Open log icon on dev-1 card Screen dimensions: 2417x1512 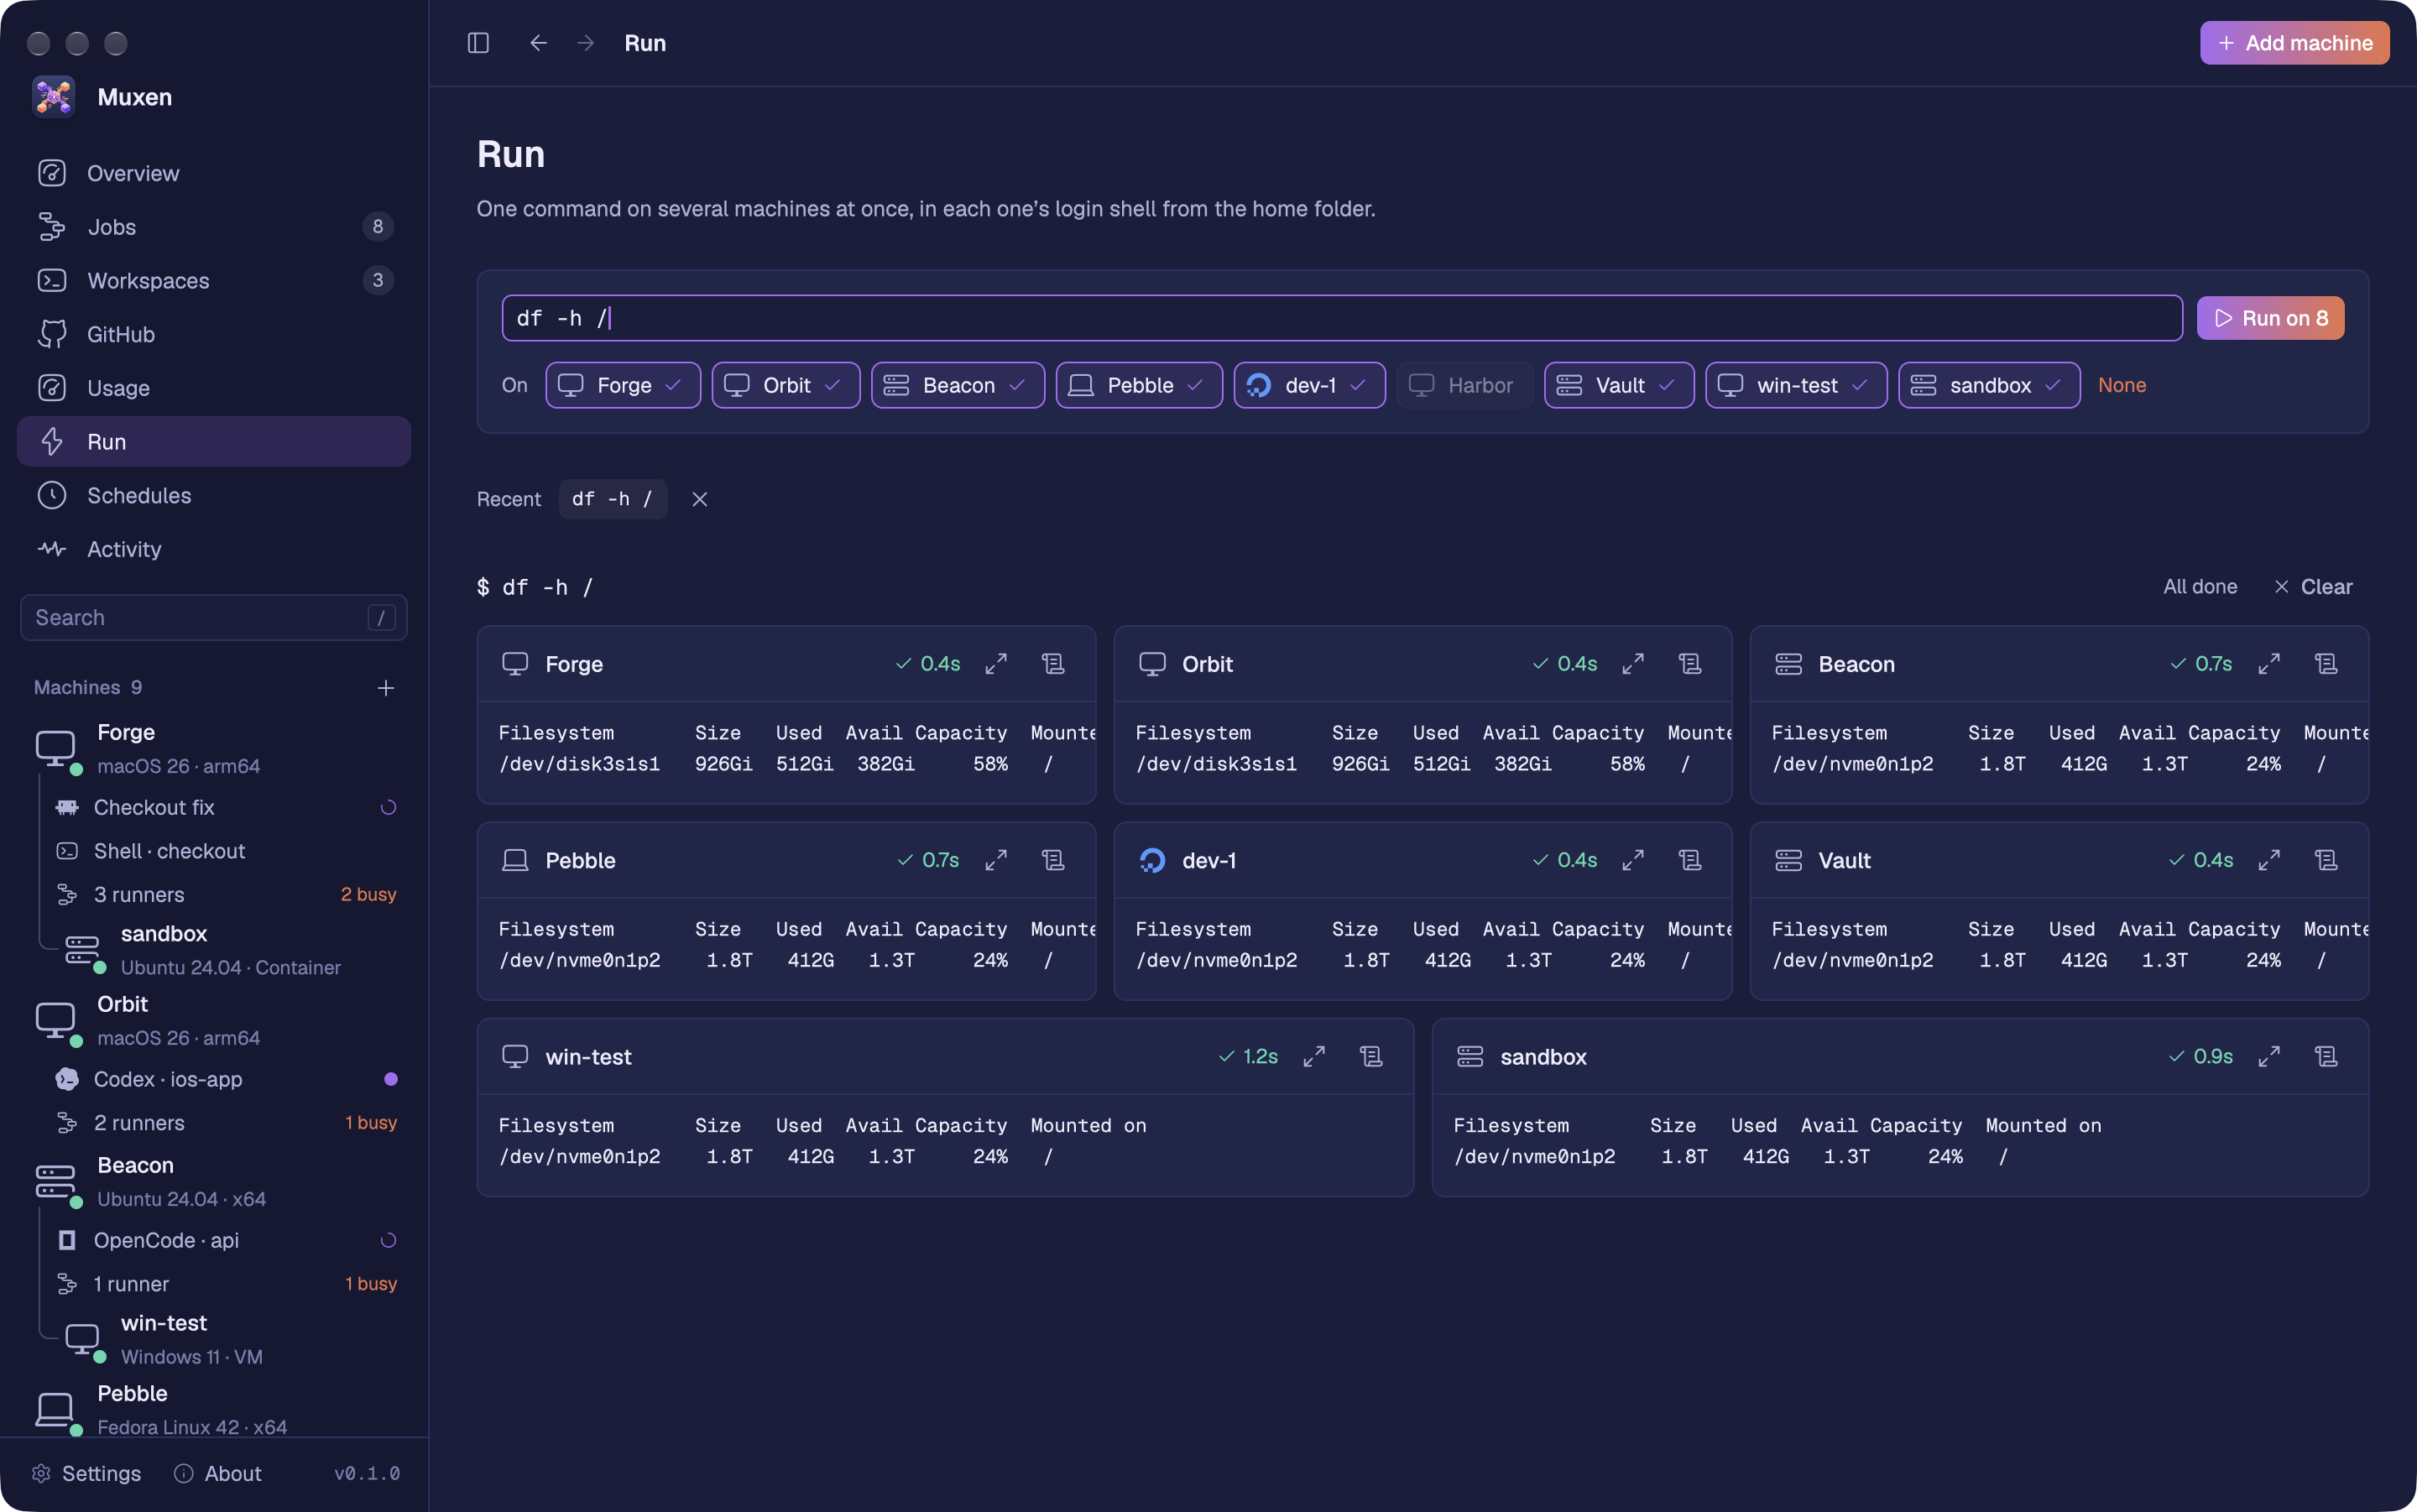(x=1690, y=860)
